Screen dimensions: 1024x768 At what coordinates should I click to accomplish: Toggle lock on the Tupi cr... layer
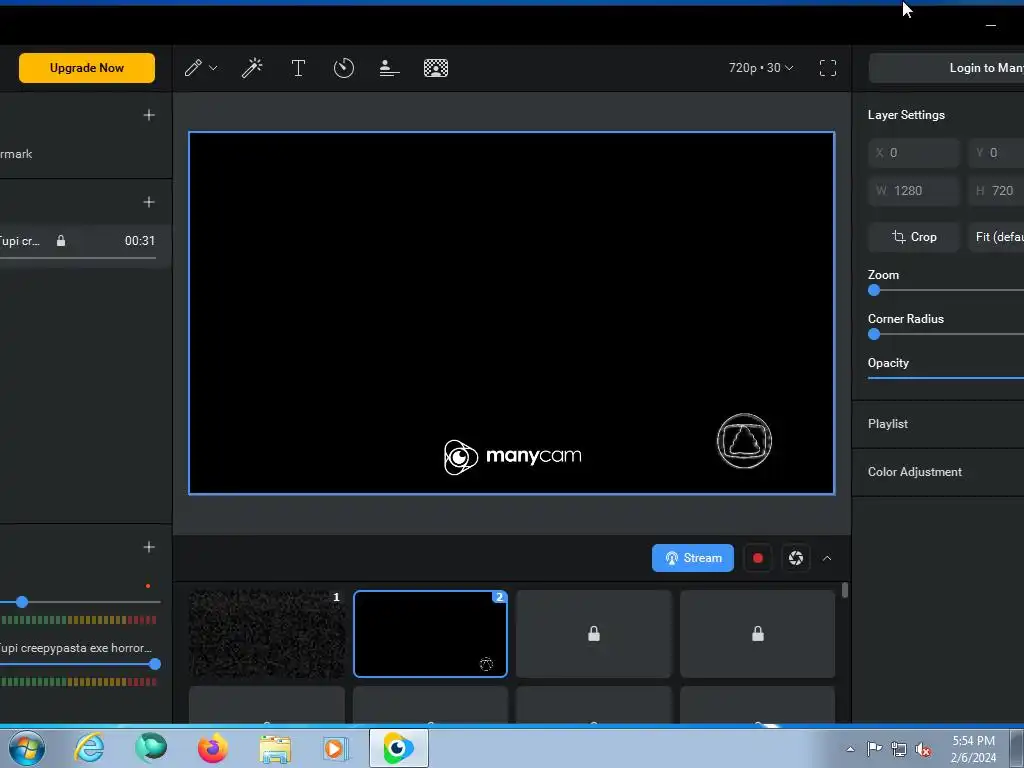click(61, 241)
